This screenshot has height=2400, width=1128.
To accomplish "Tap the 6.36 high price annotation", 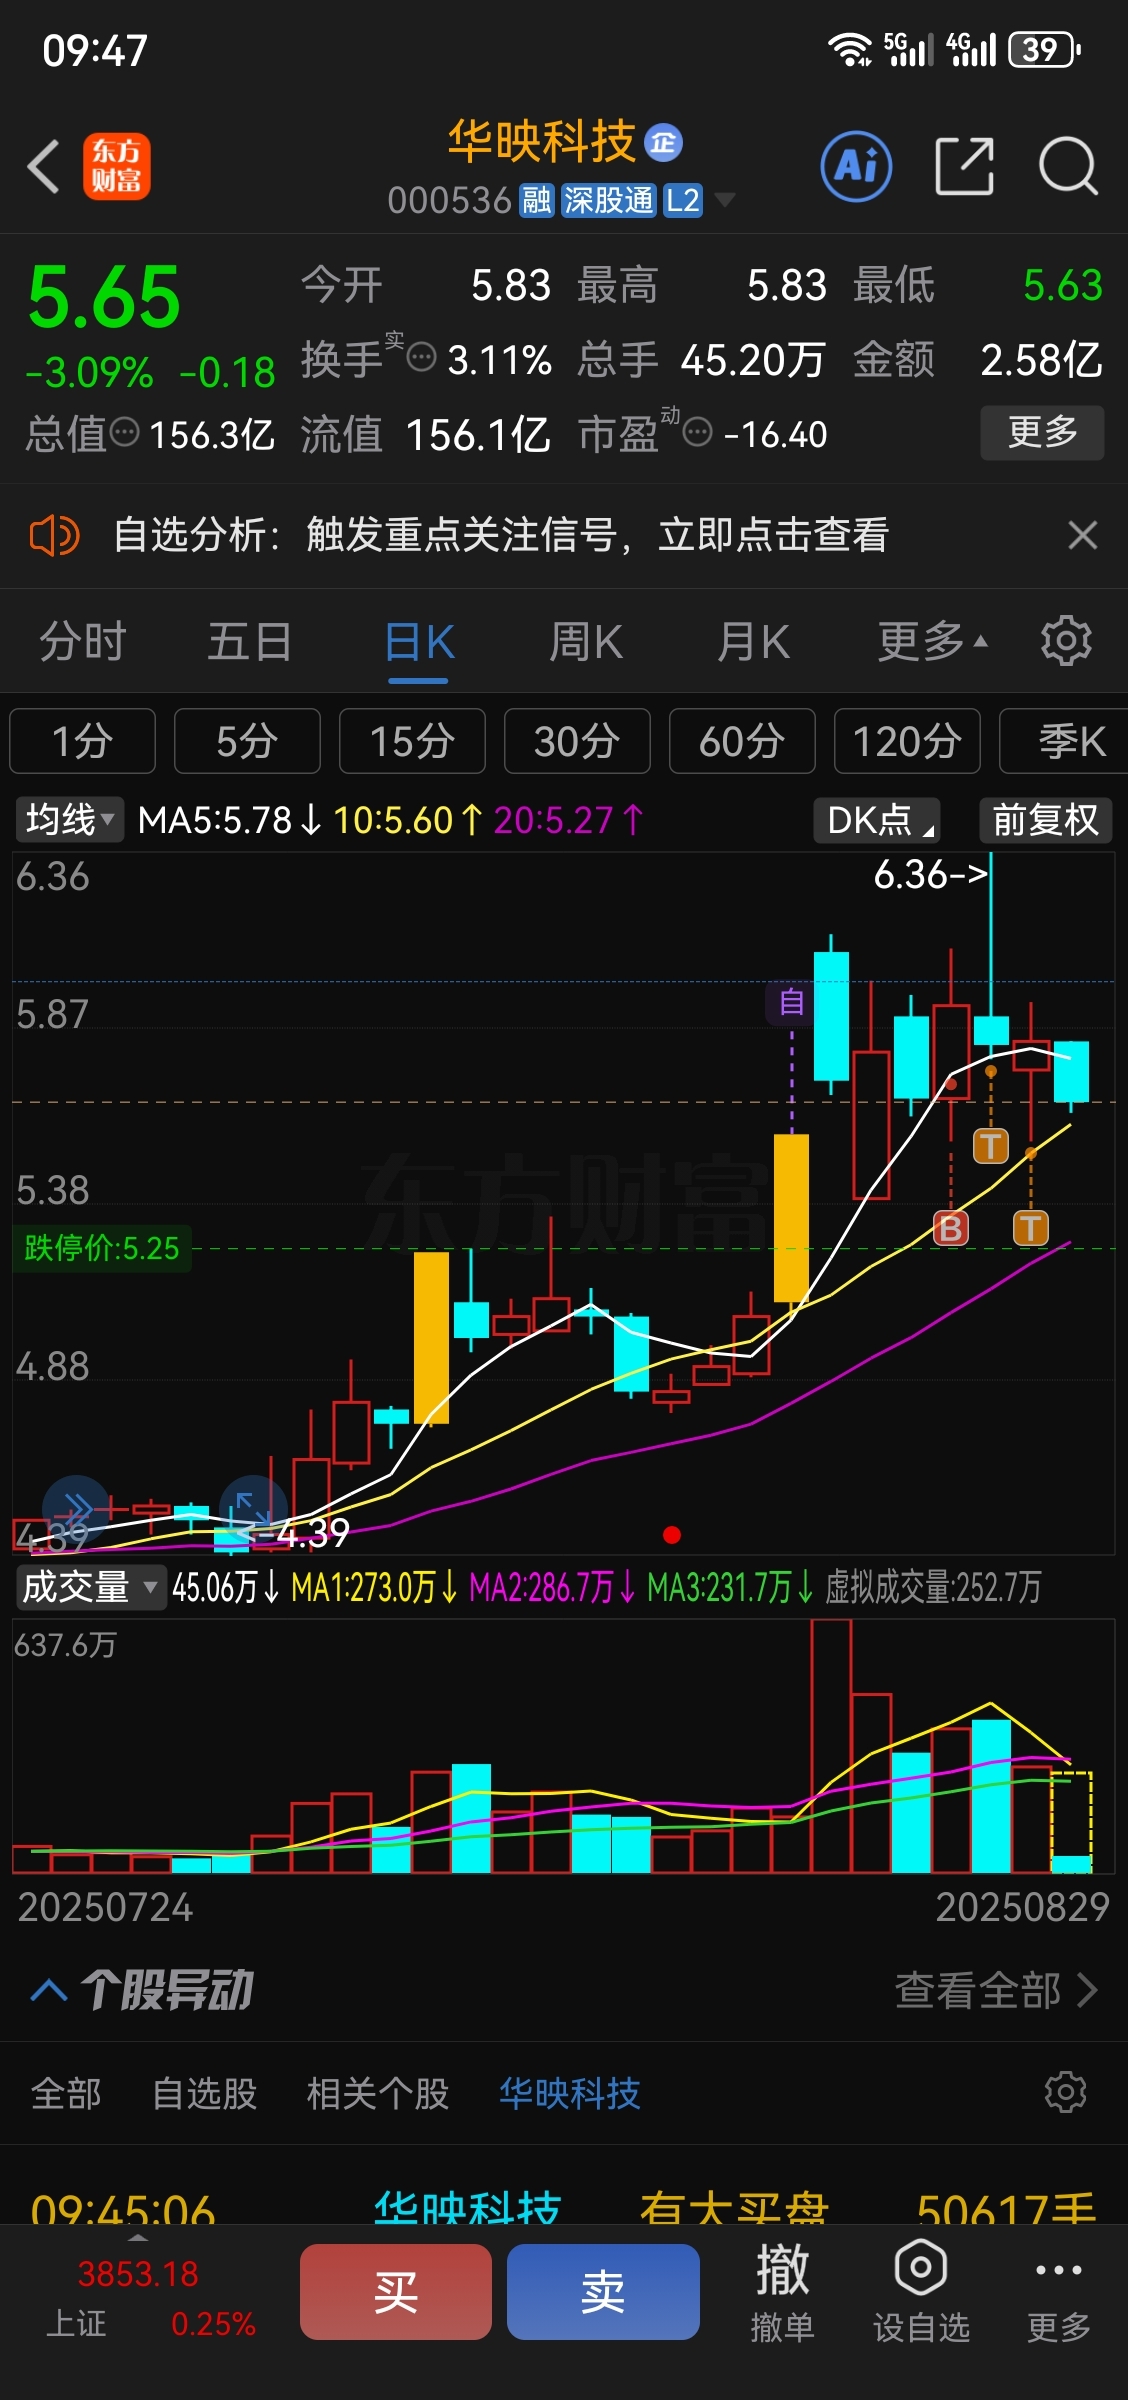I will point(931,875).
